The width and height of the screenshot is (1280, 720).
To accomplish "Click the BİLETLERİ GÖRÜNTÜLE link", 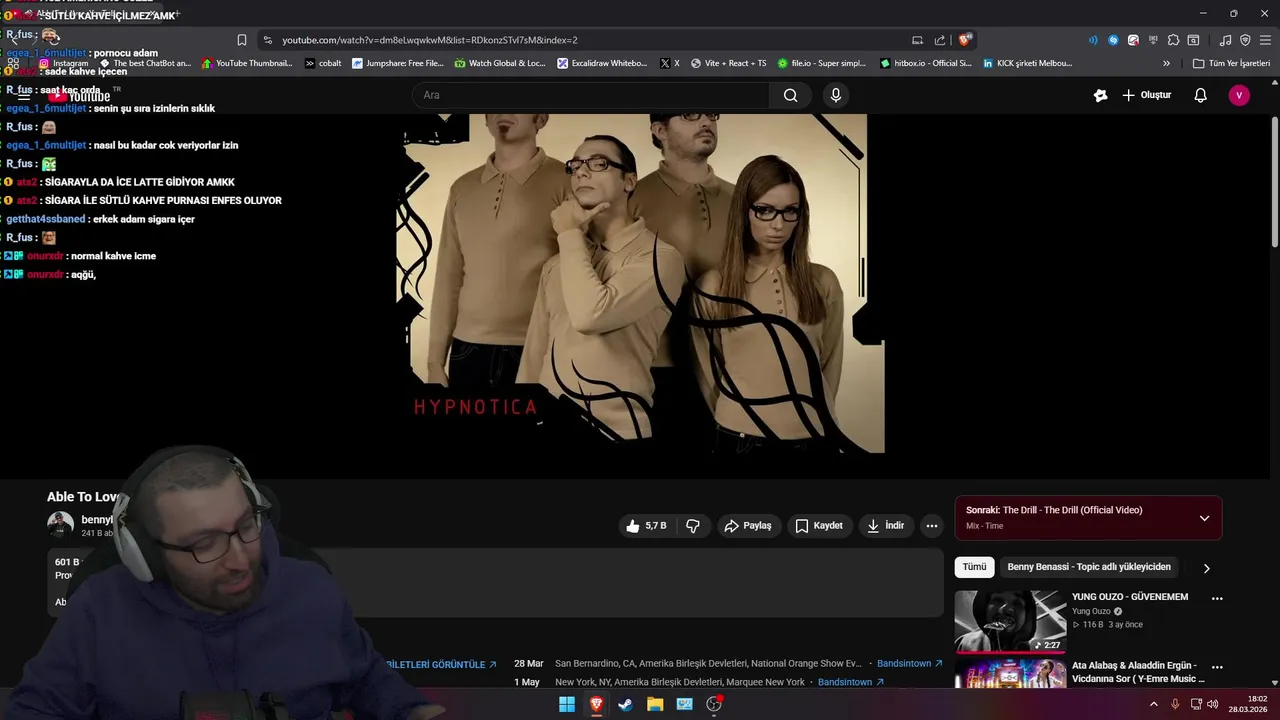I will click(441, 664).
